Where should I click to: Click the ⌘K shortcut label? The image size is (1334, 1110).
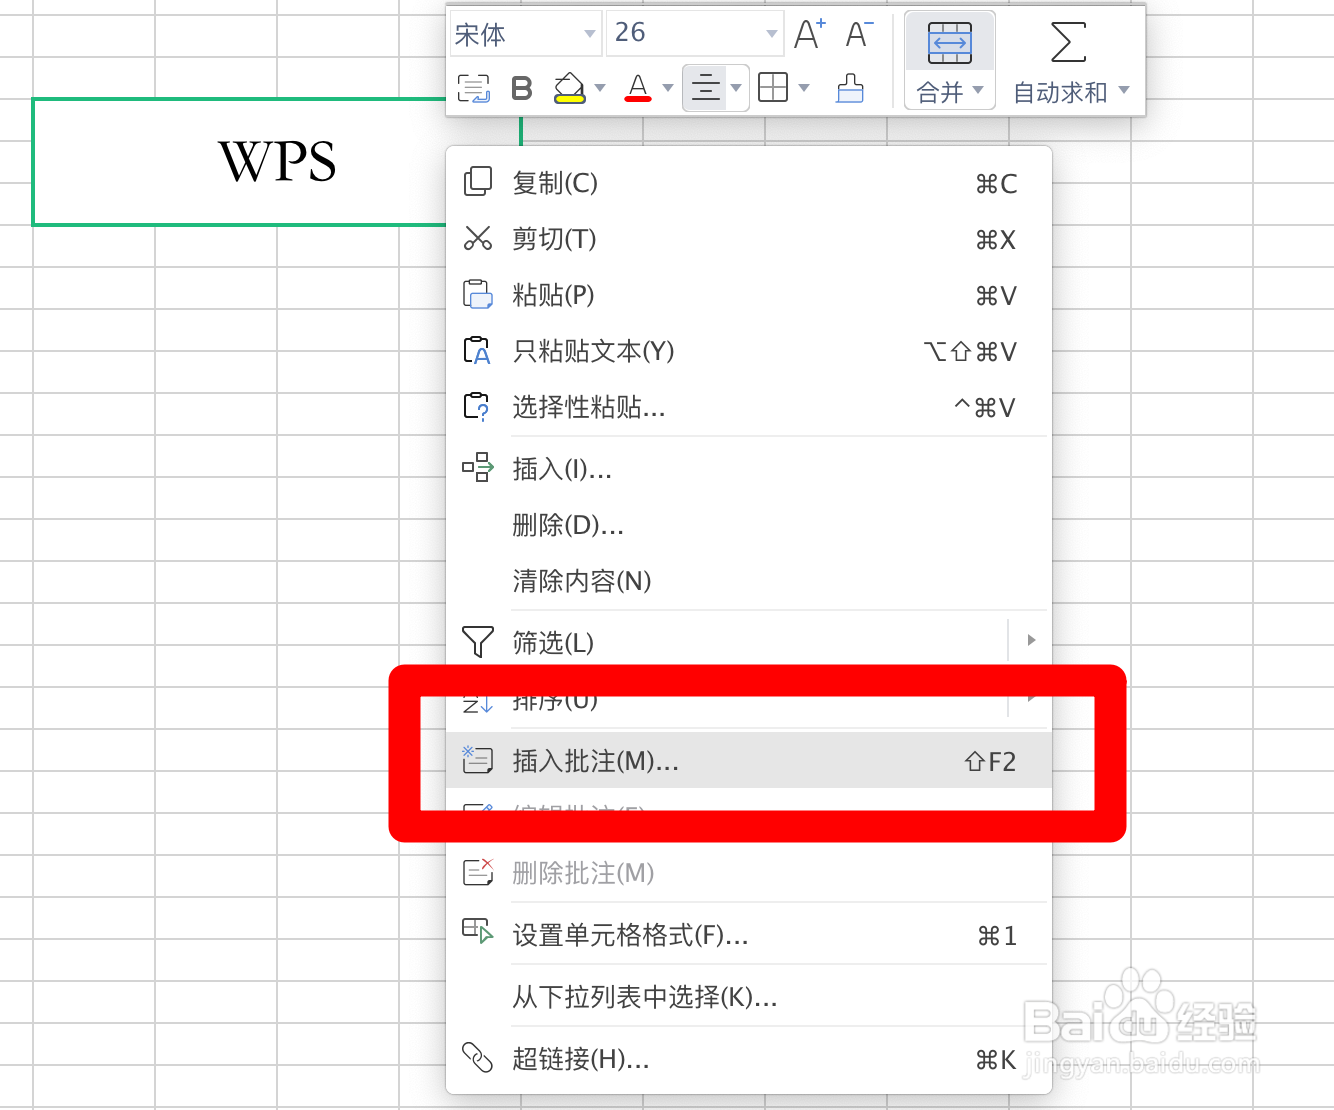pos(996,1060)
